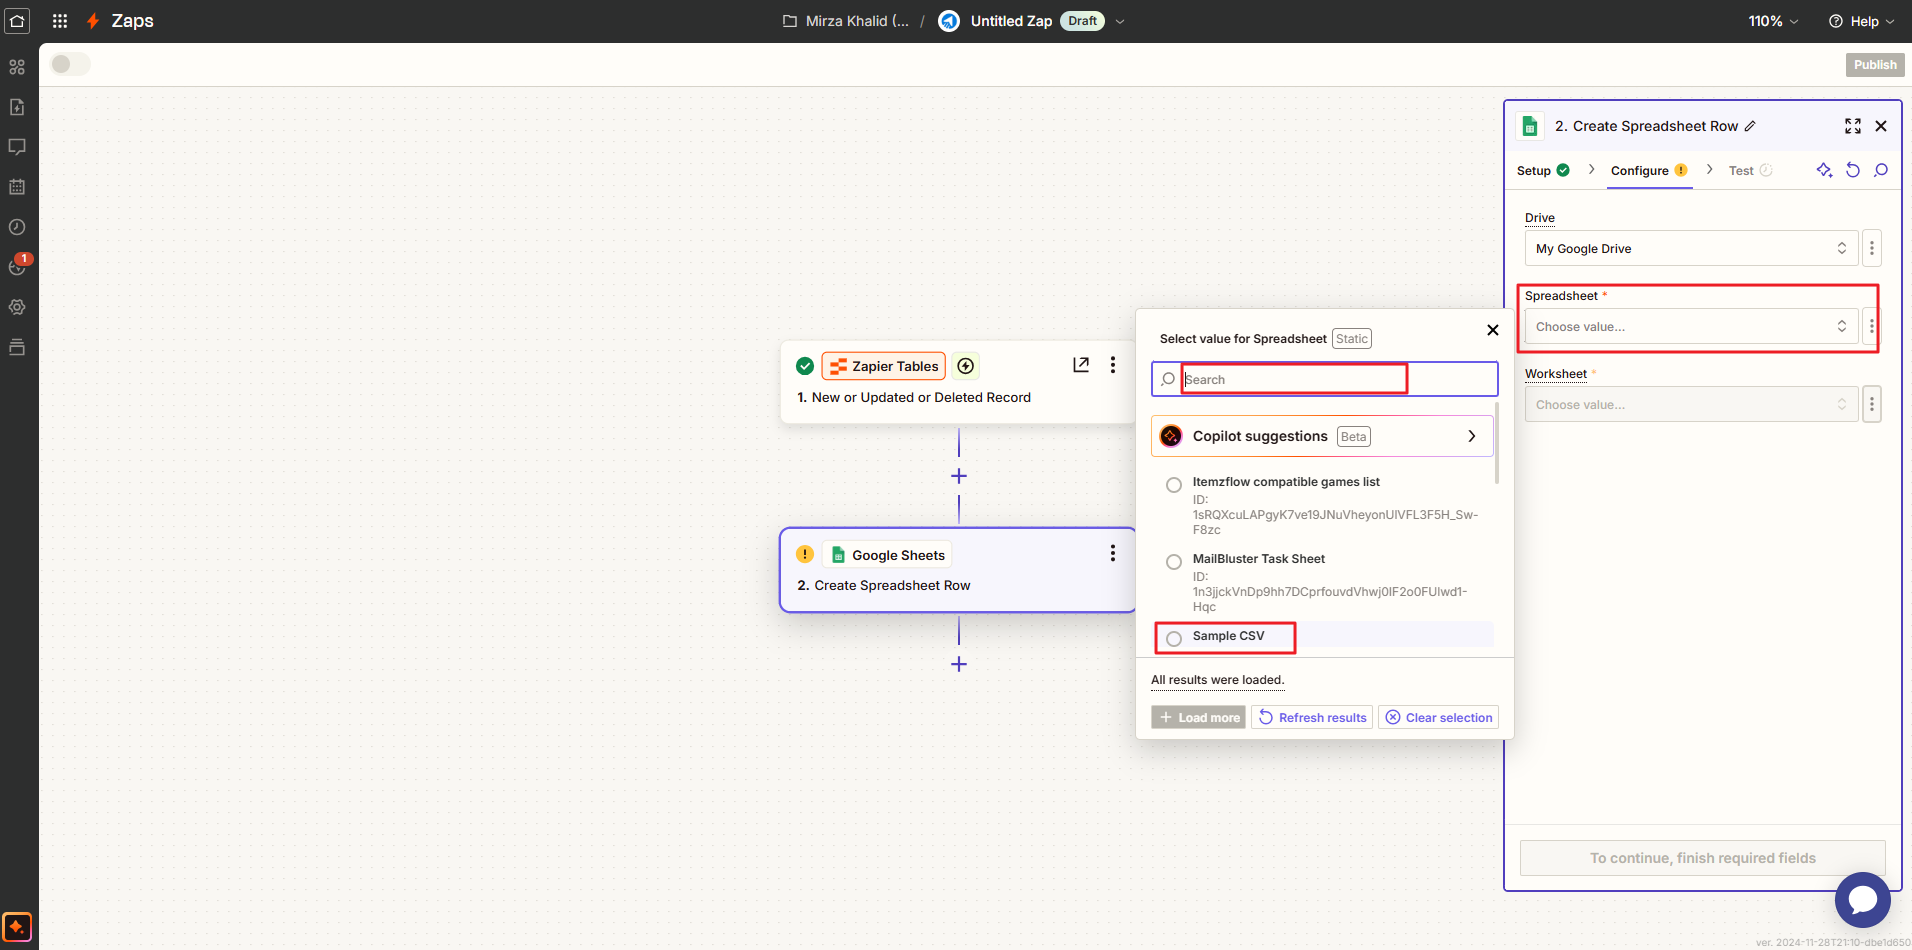The image size is (1912, 950).
Task: Open the apps grid icon
Action: coord(60,21)
